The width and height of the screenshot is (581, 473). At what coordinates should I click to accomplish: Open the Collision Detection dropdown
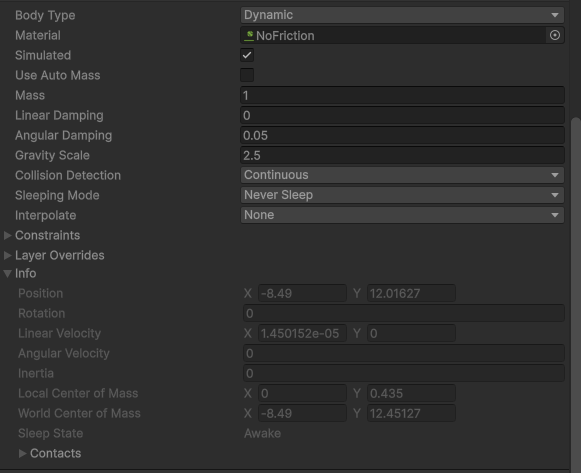click(402, 175)
